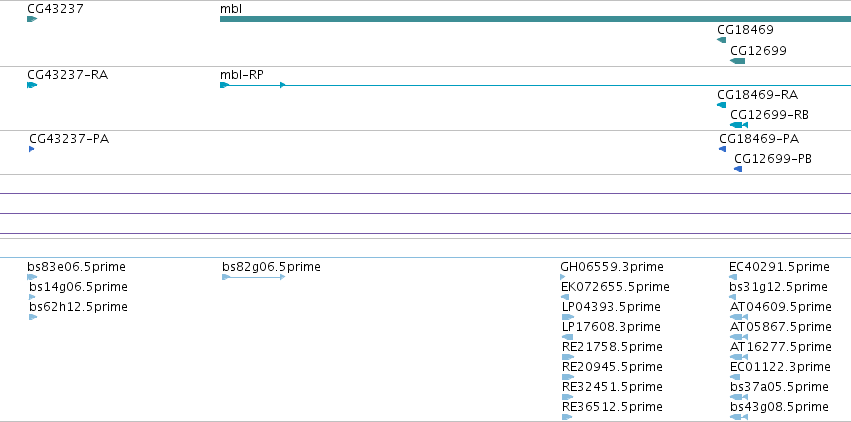This screenshot has width=851, height=422.
Task: Click the EK072655.5prime EST label
Action: (x=615, y=287)
